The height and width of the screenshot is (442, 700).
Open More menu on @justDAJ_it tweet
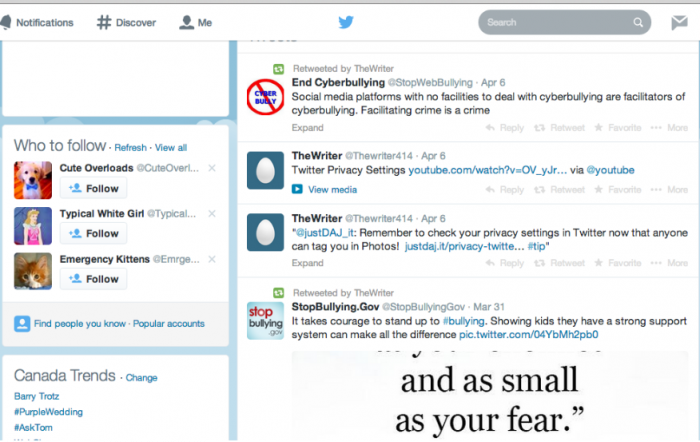[669, 263]
